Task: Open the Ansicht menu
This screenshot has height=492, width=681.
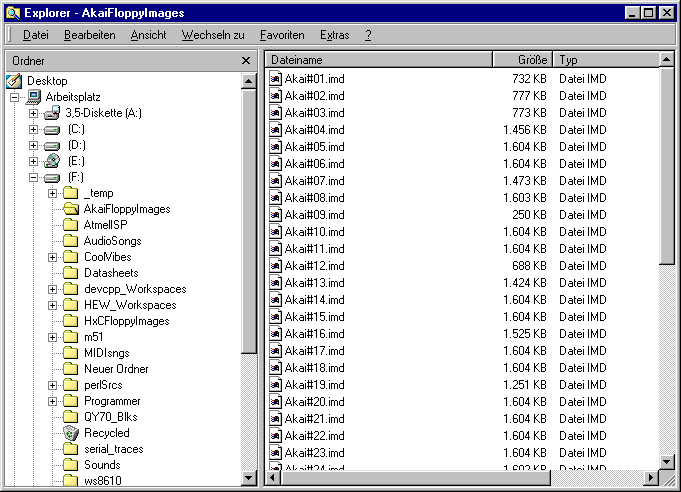Action: point(148,35)
